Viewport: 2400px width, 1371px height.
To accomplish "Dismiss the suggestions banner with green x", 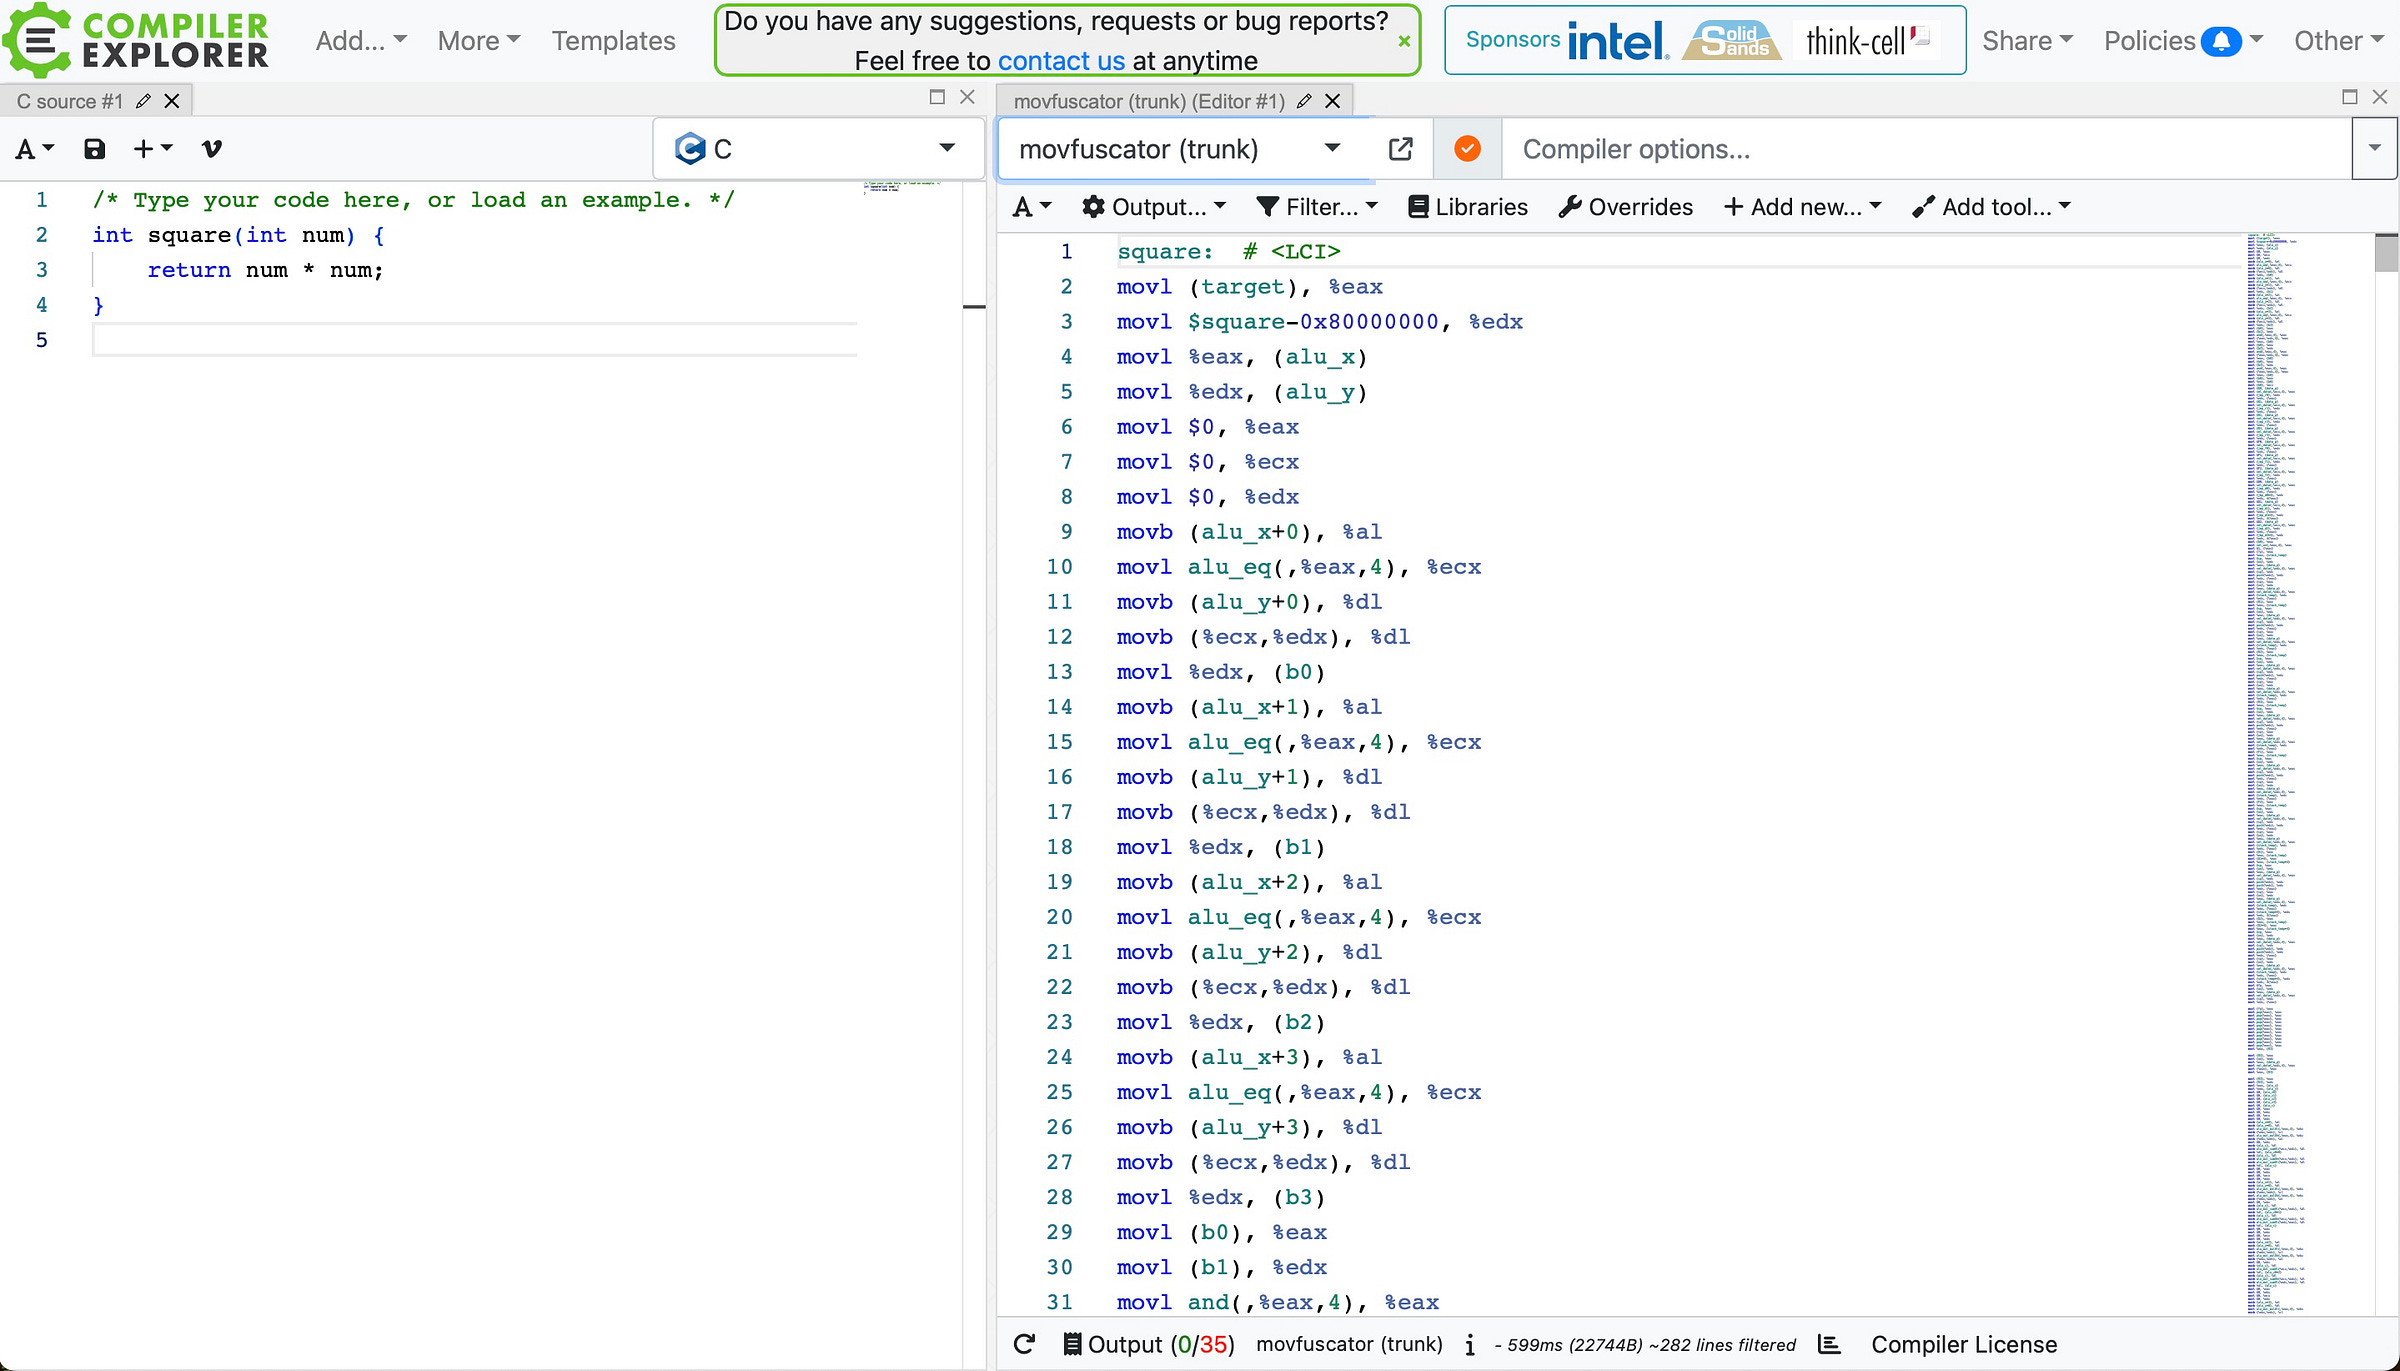I will pyautogui.click(x=1404, y=41).
